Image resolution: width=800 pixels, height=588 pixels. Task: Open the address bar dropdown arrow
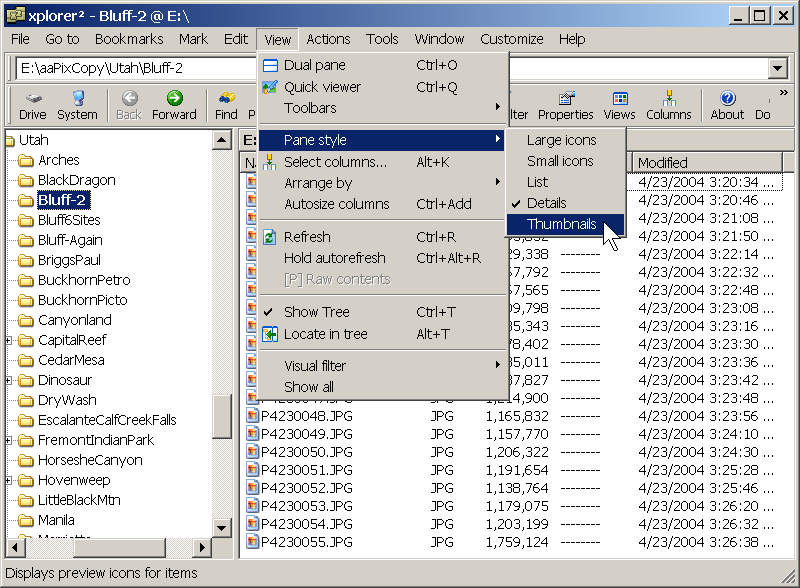click(x=778, y=68)
